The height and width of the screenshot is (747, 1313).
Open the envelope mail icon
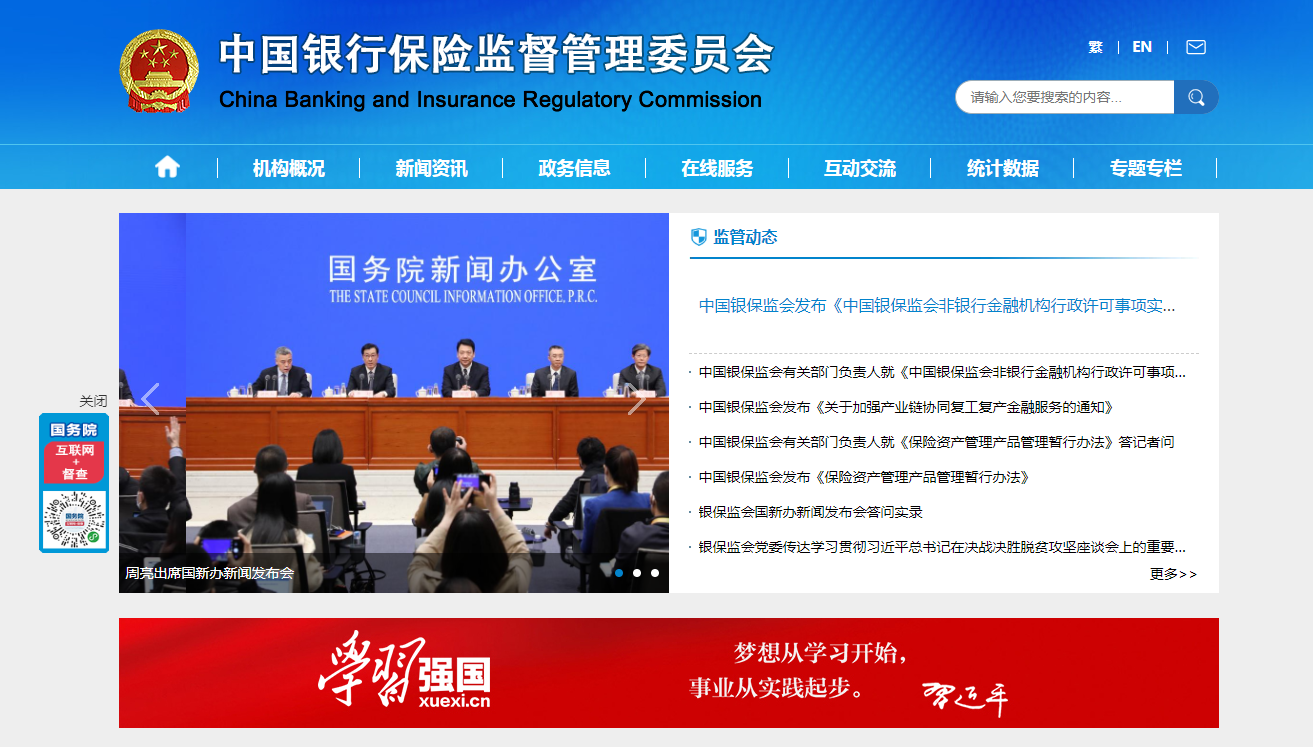1195,47
